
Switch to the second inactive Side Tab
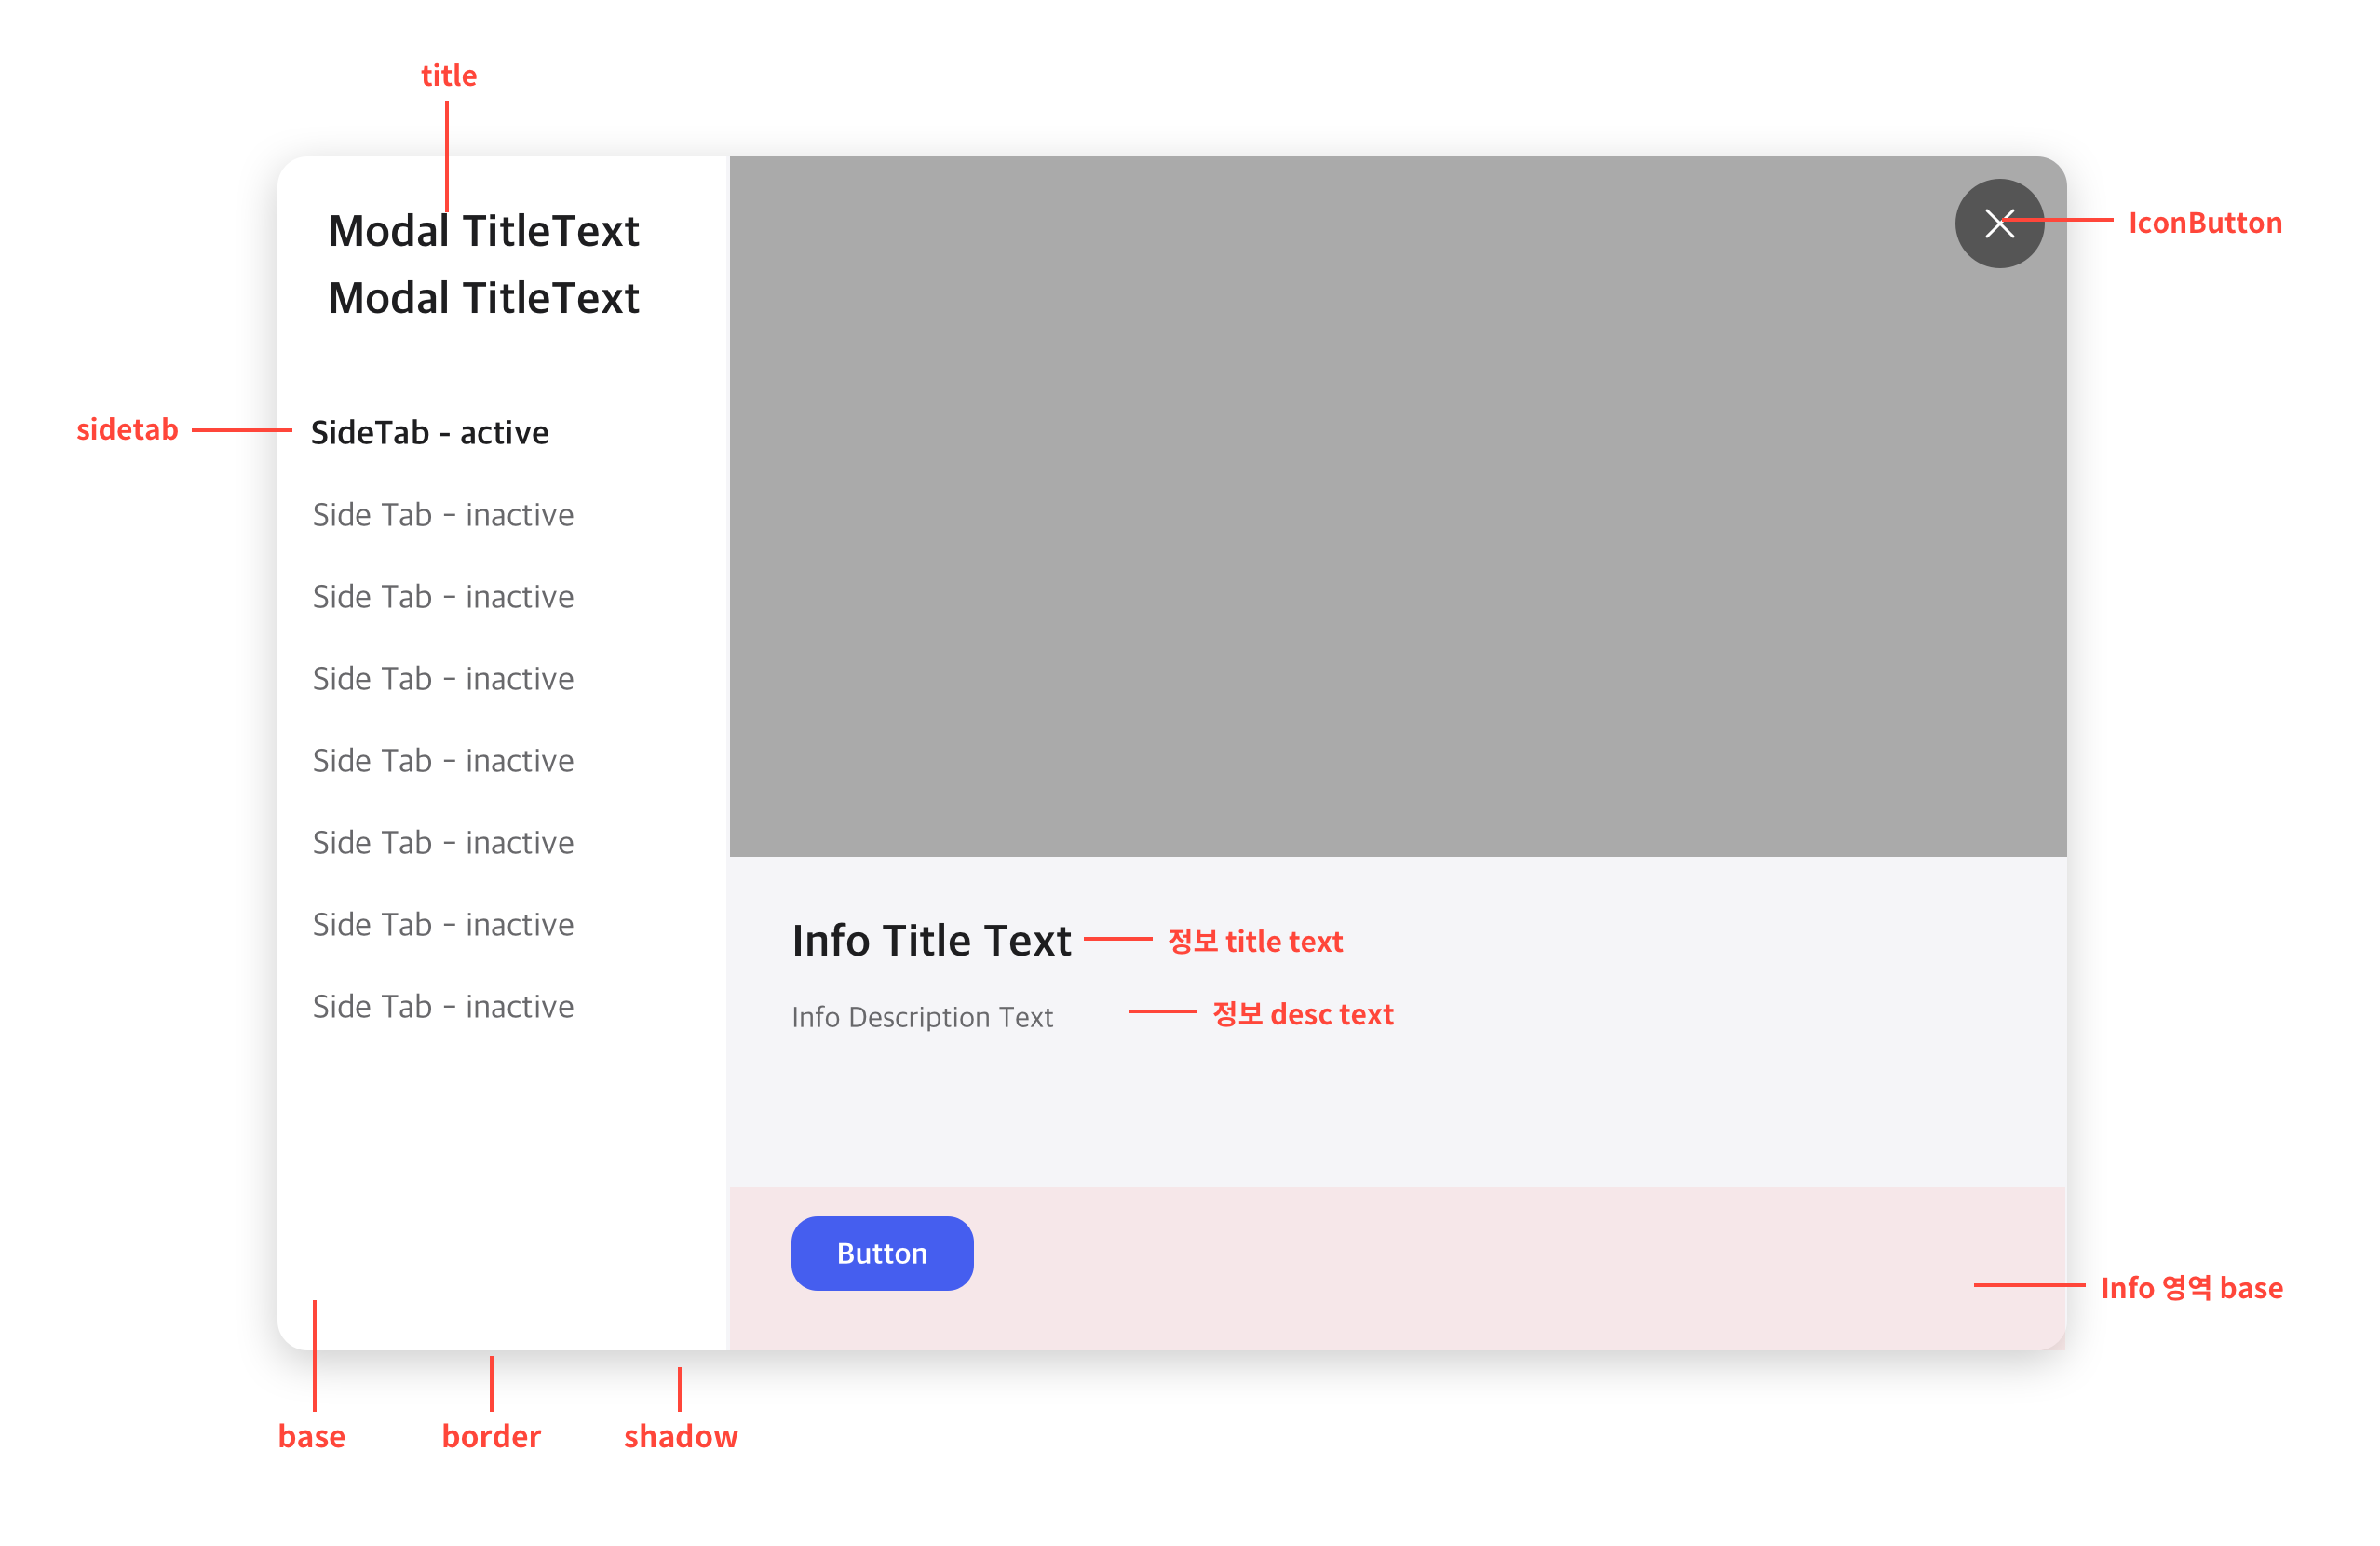[443, 596]
